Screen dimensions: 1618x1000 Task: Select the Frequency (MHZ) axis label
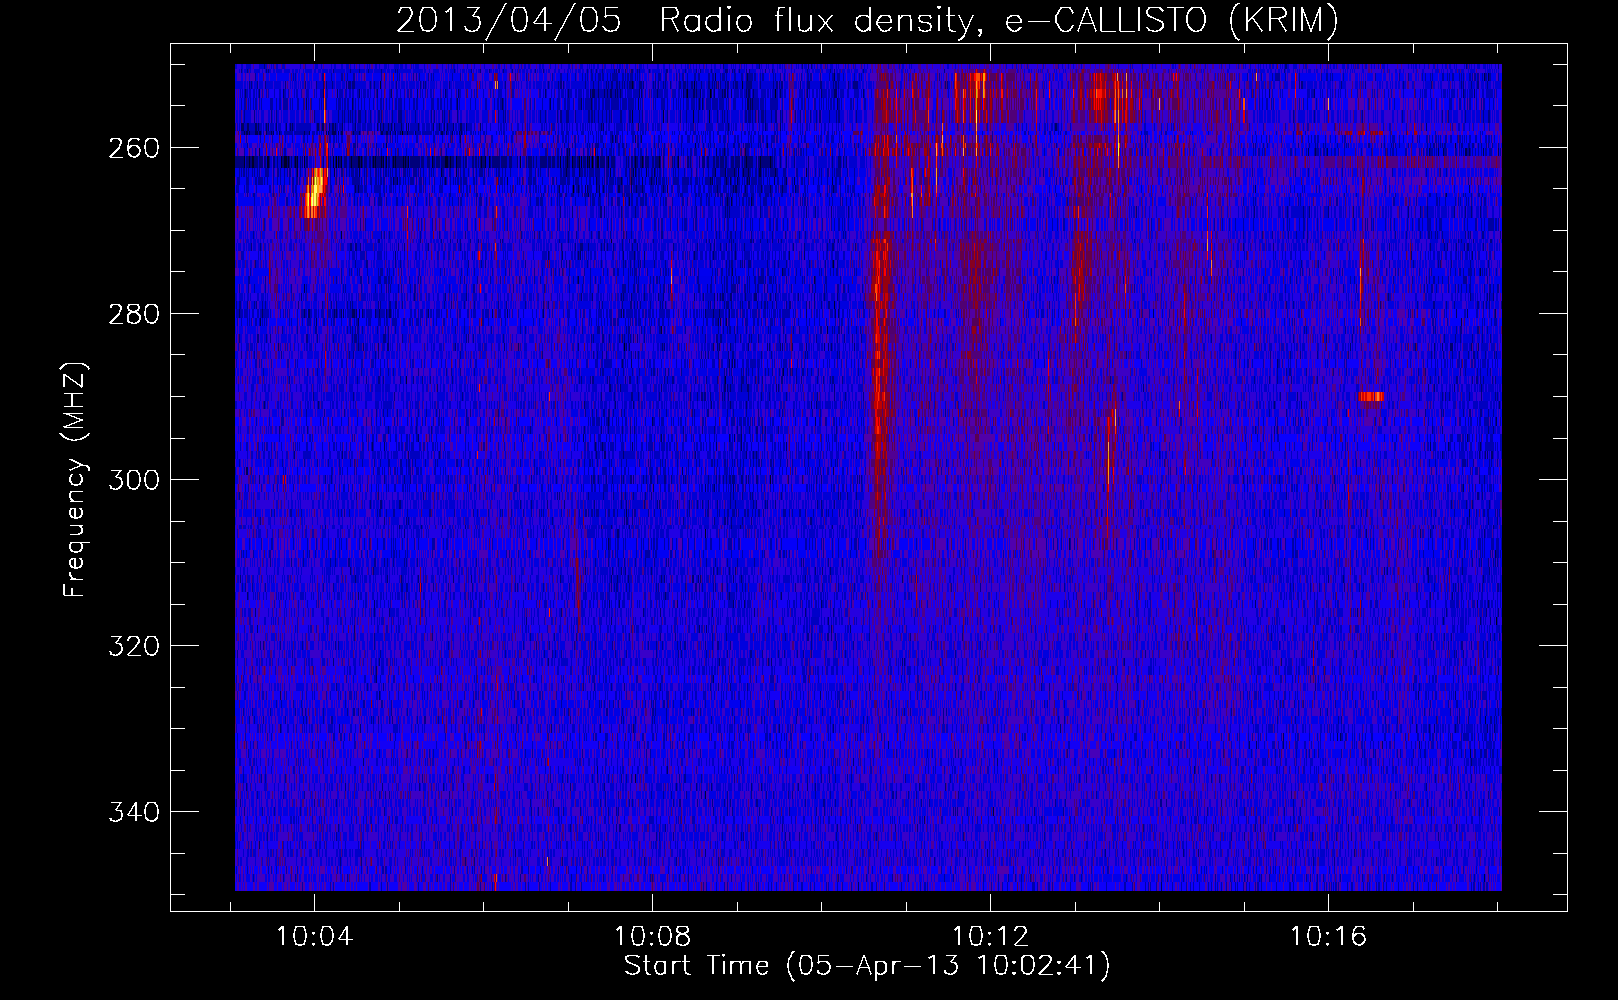tap(75, 479)
